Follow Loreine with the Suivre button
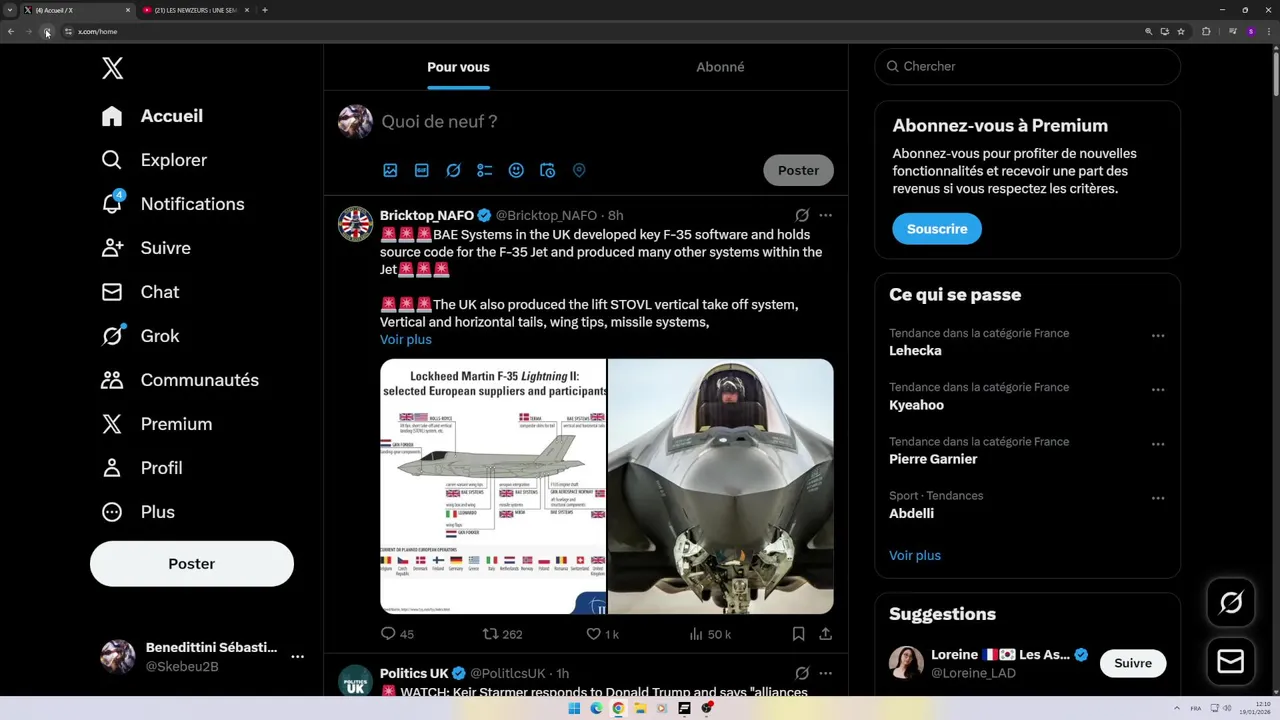 (1133, 663)
